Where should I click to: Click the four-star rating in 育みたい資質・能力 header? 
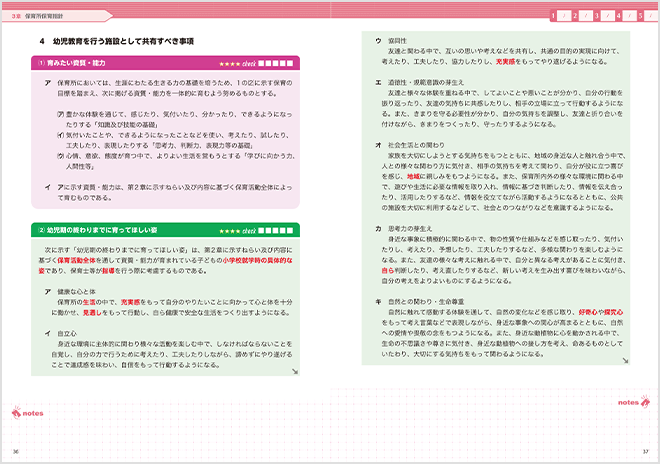[229, 64]
